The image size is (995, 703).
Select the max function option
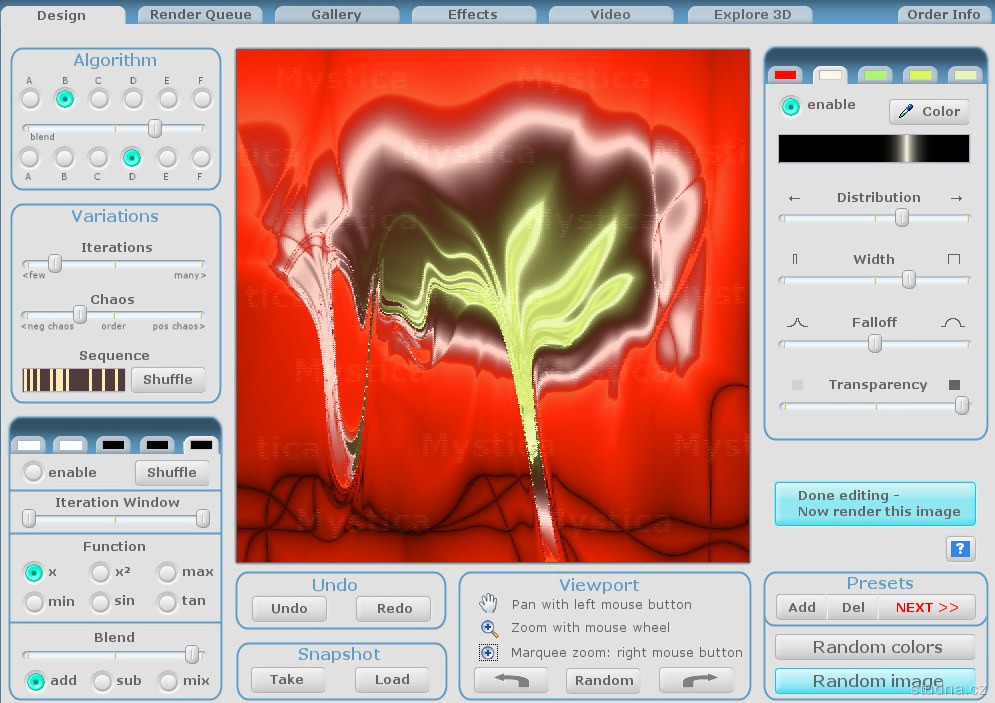click(167, 572)
